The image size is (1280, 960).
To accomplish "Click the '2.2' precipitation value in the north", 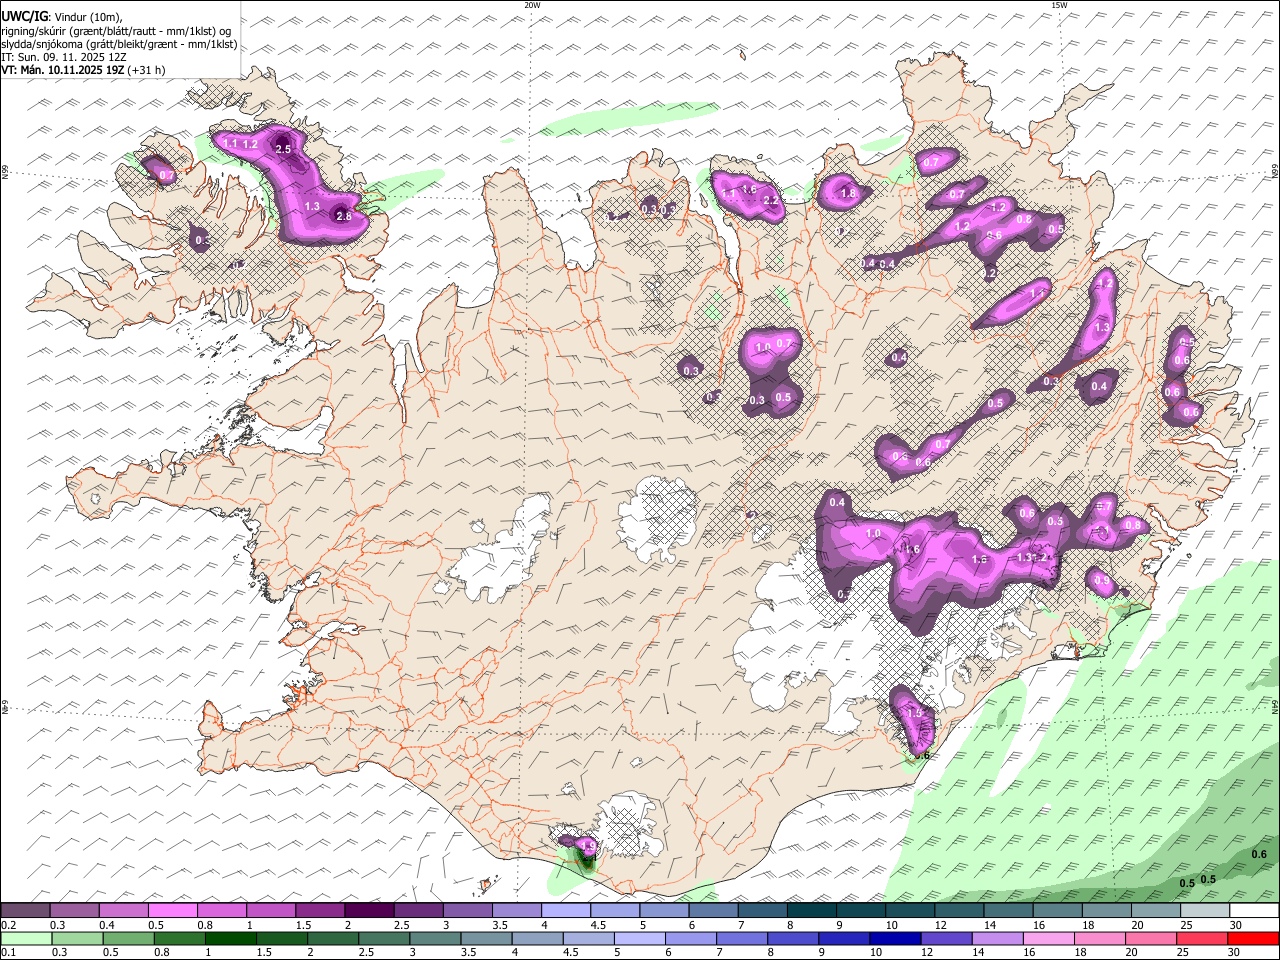I will click(x=770, y=200).
